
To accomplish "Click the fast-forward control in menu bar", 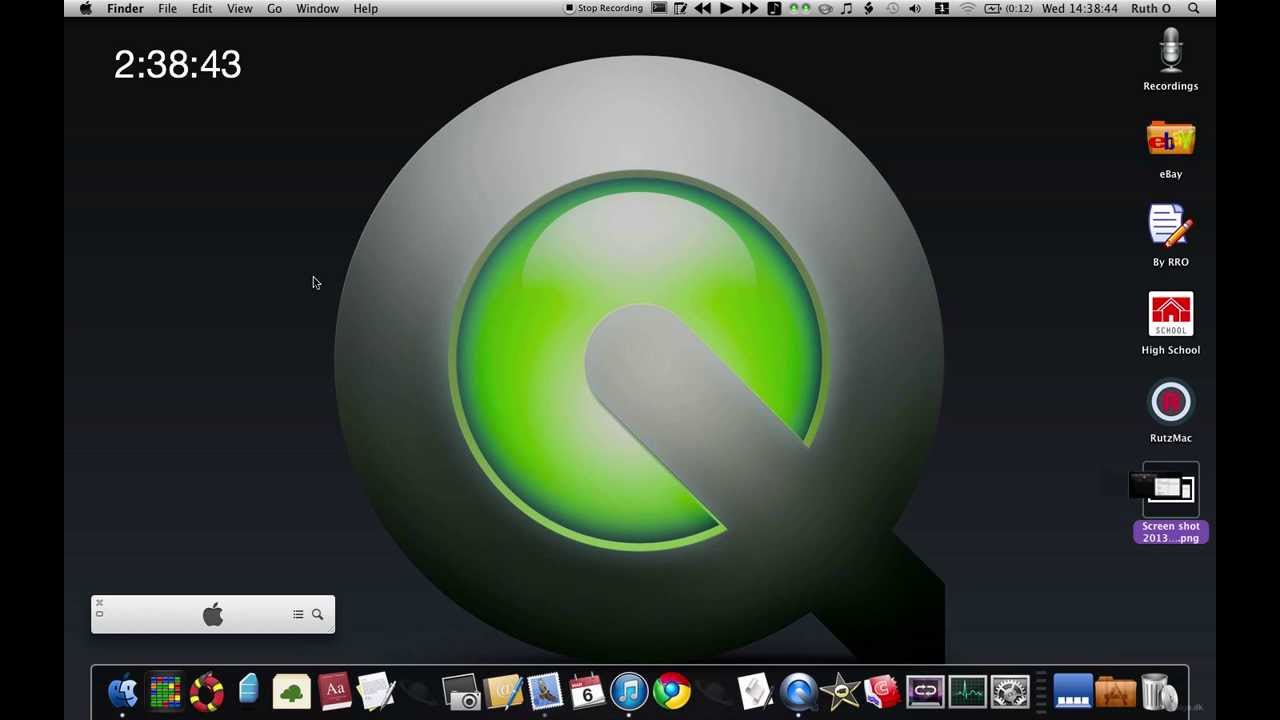I will (749, 8).
